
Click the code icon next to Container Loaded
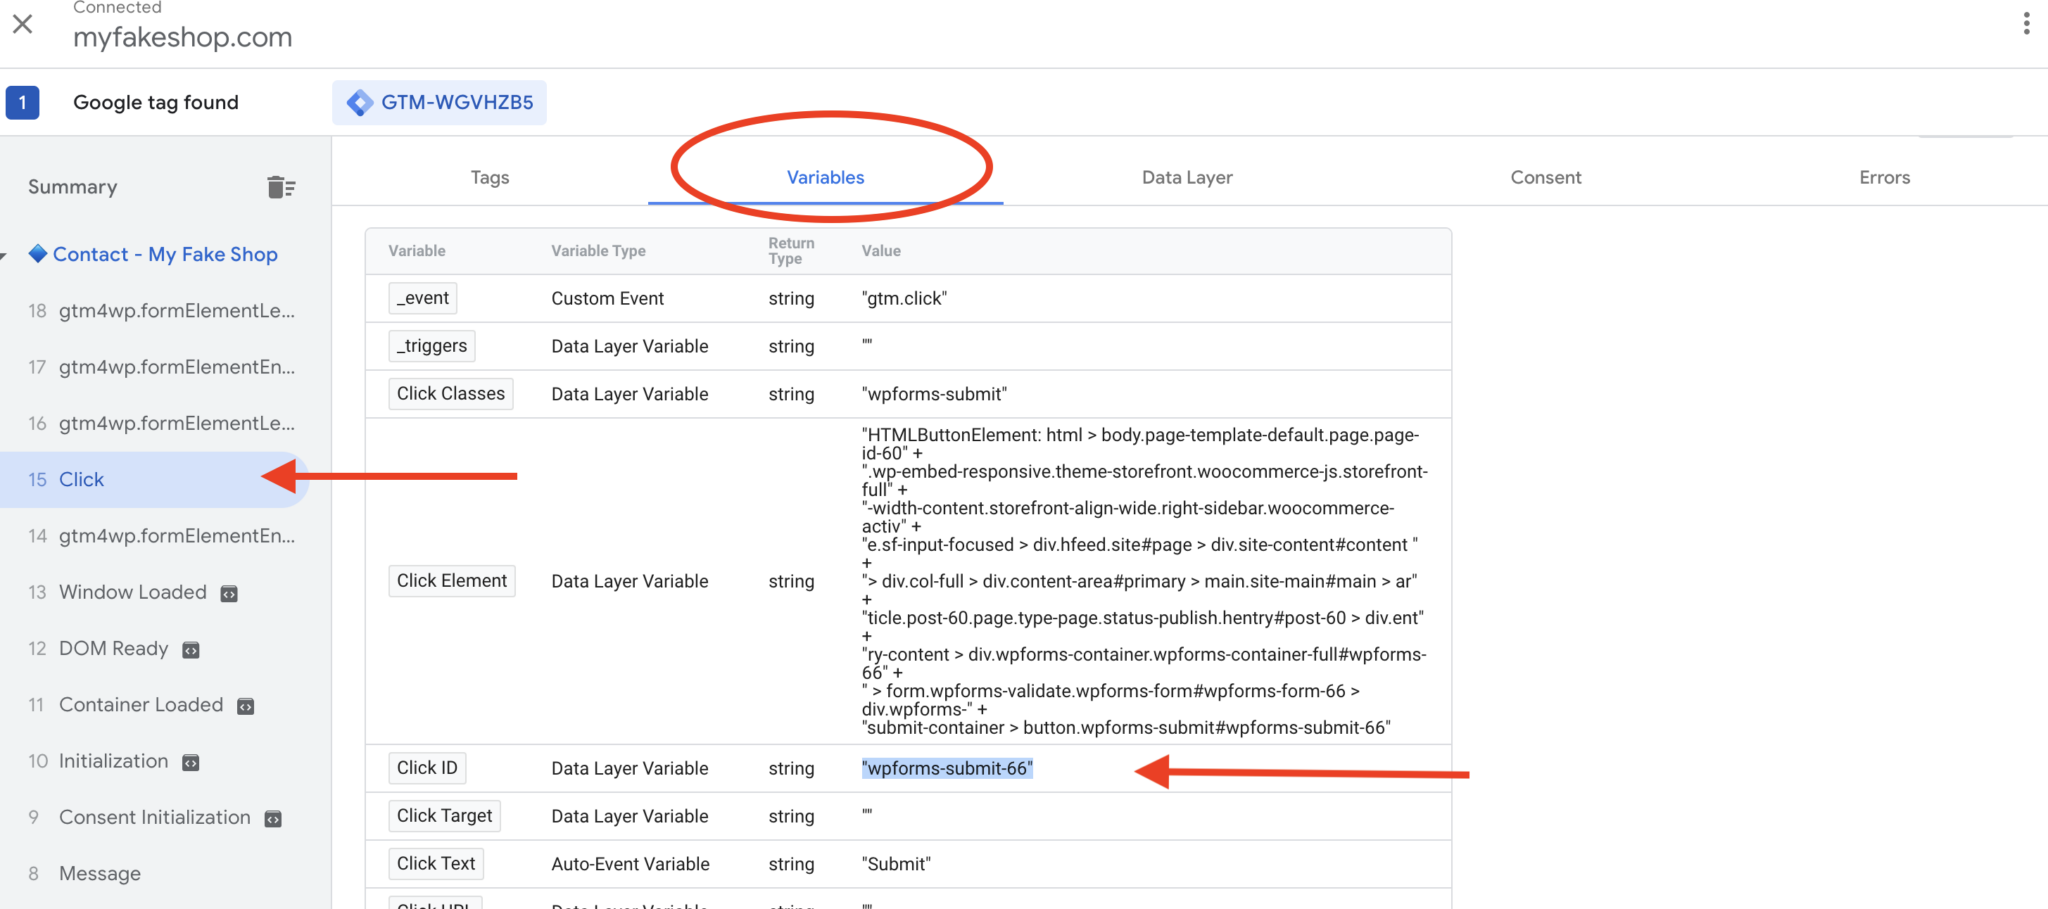coord(245,705)
